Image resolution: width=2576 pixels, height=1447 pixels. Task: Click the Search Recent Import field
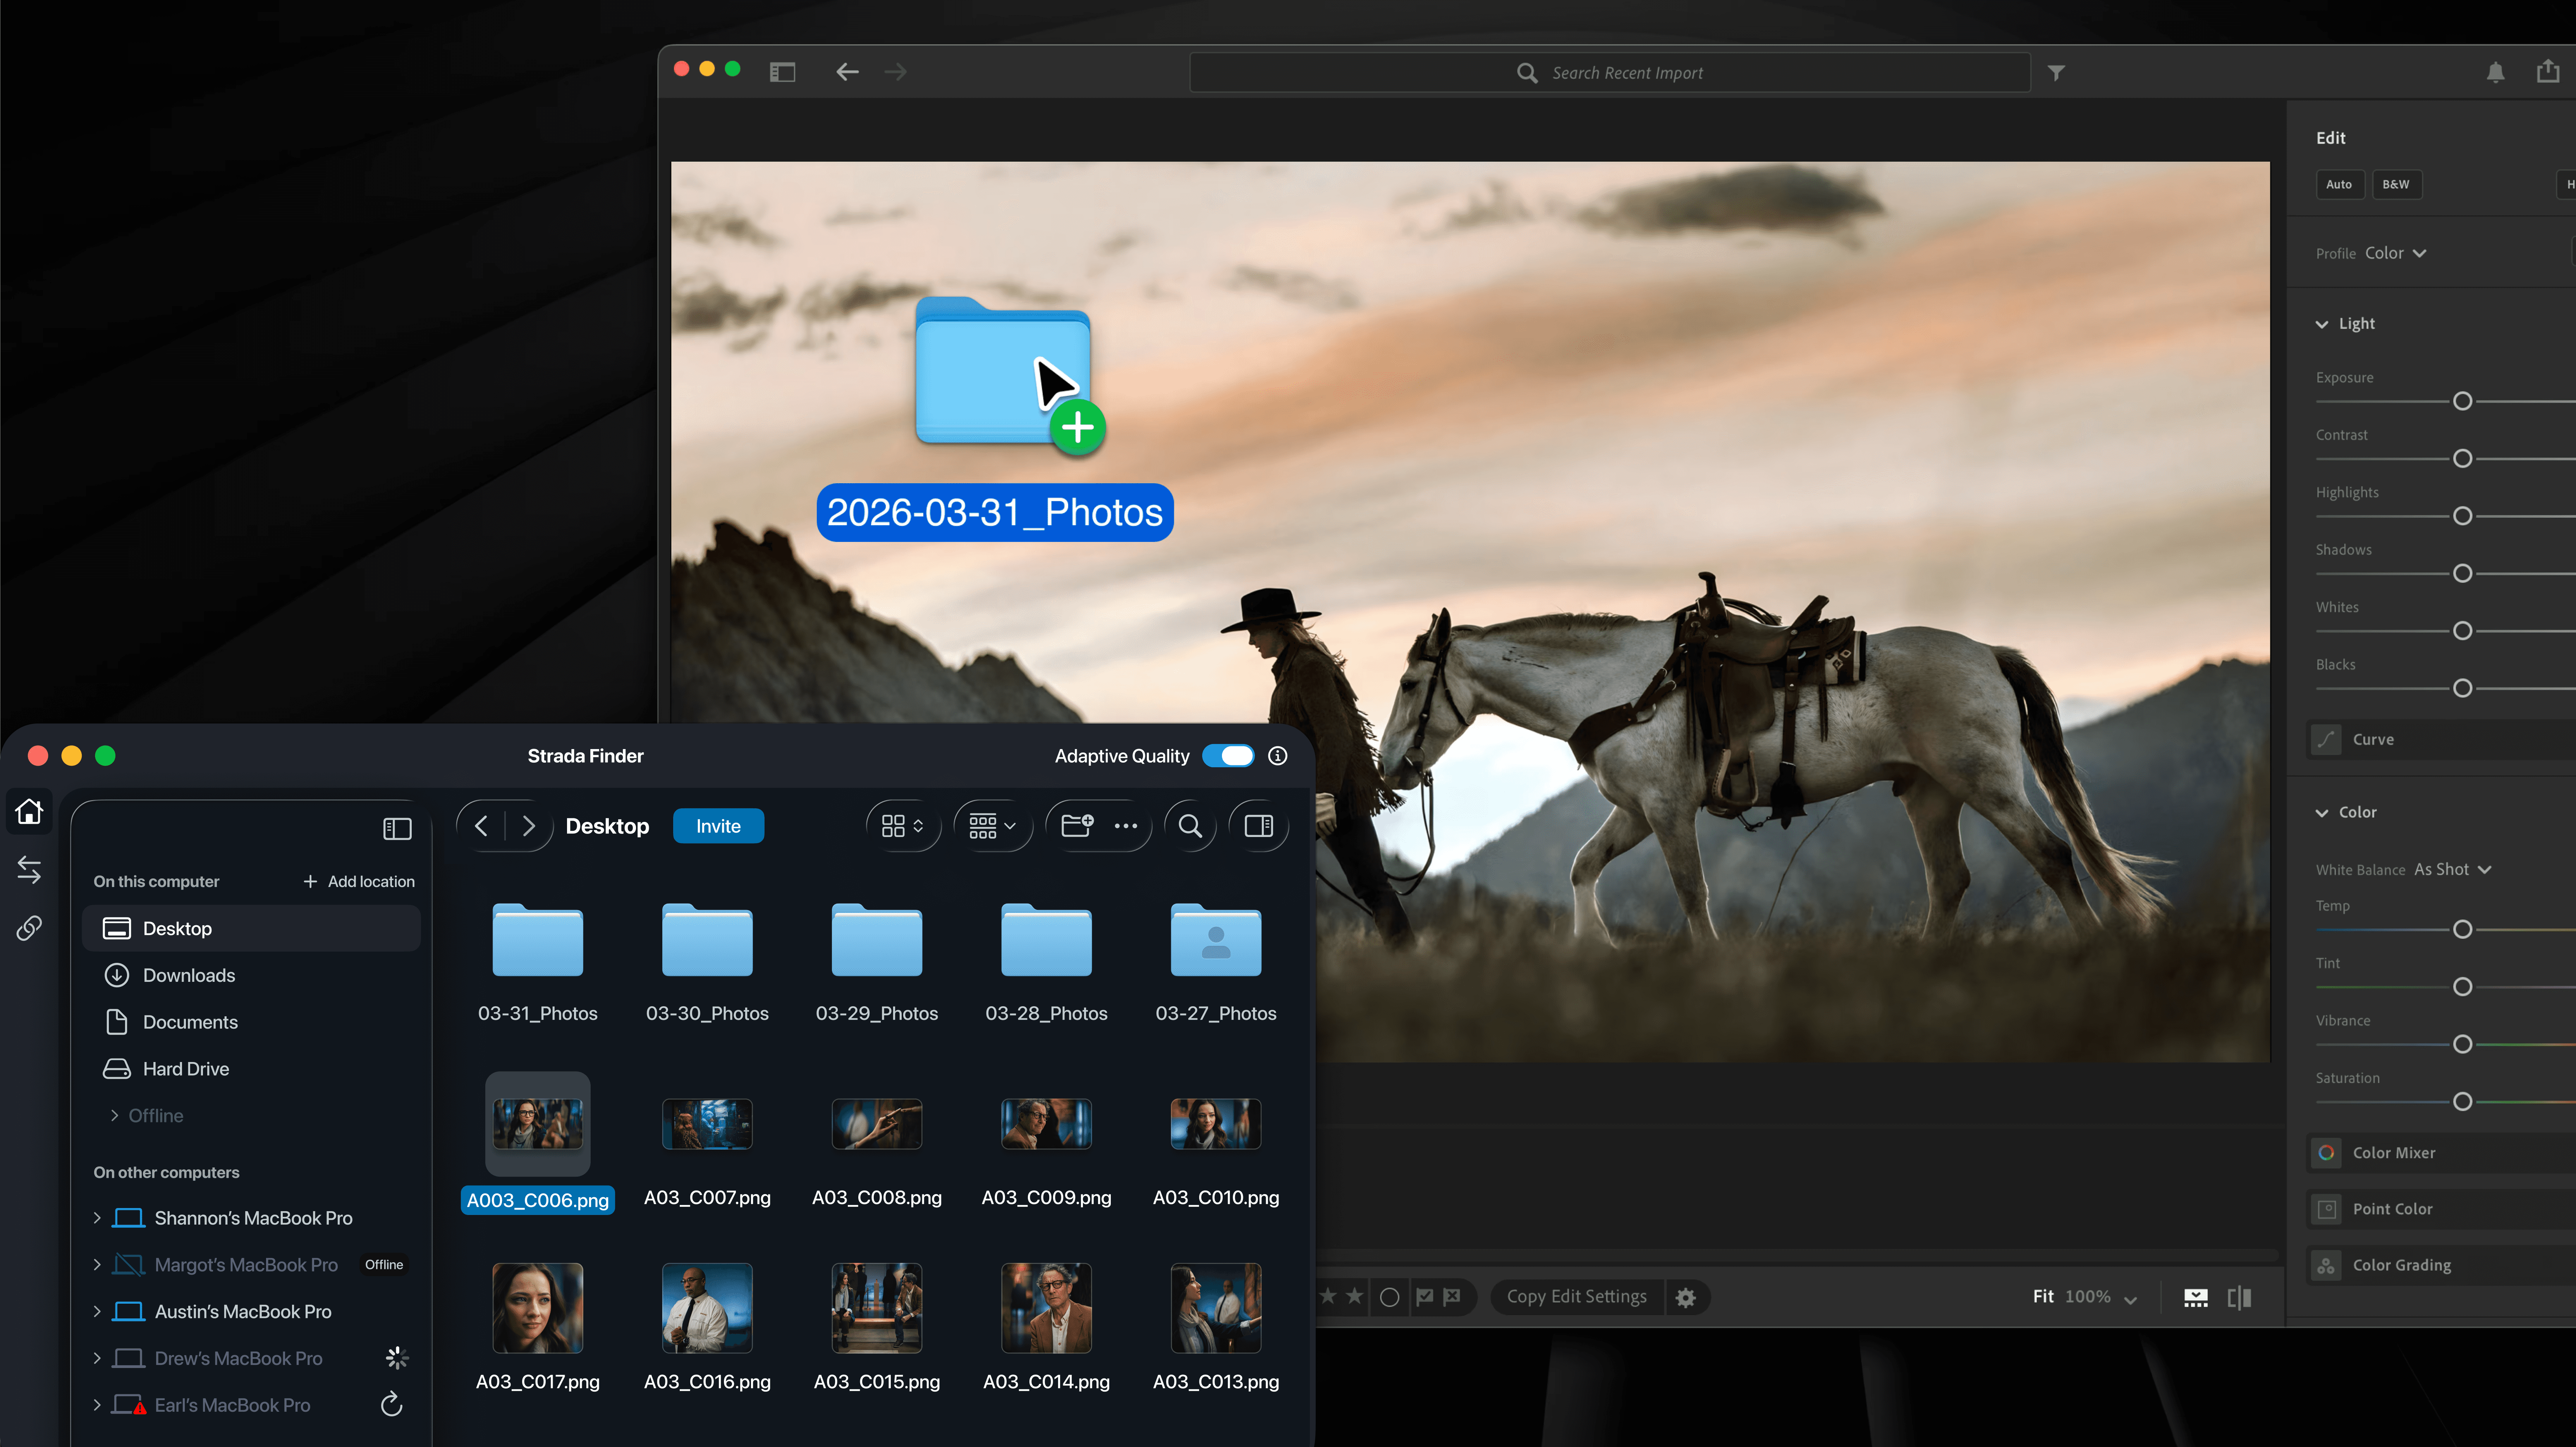tap(1610, 72)
